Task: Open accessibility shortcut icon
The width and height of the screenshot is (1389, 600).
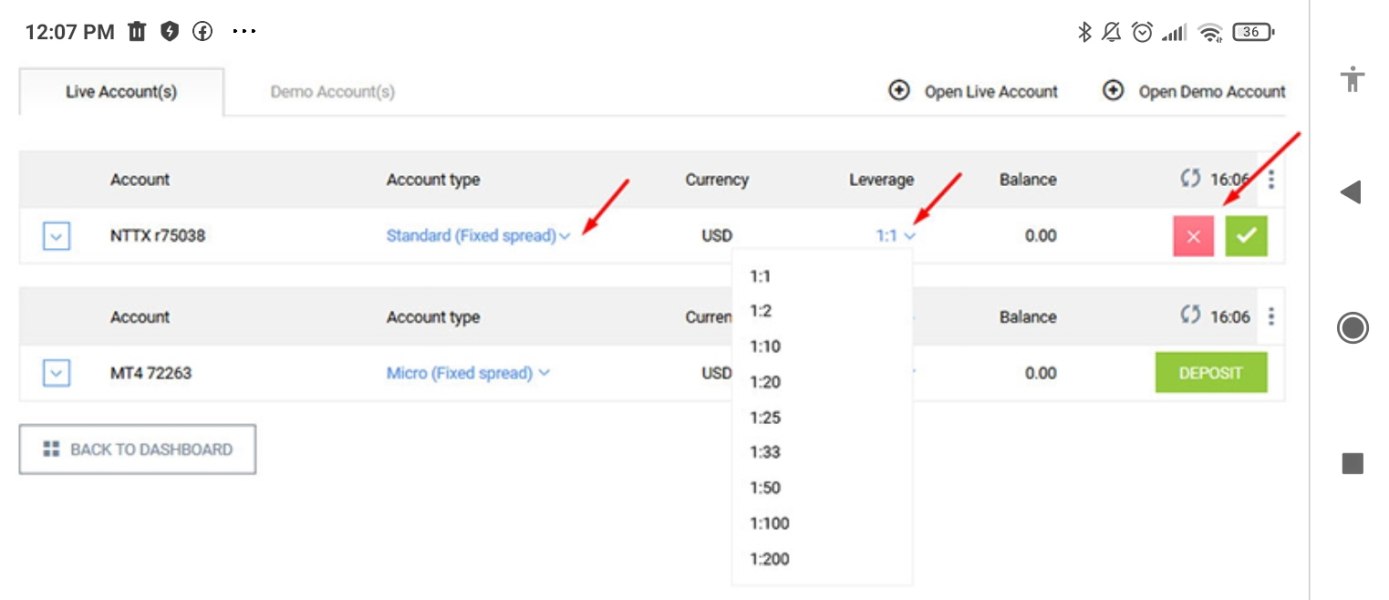Action: coord(1353,79)
